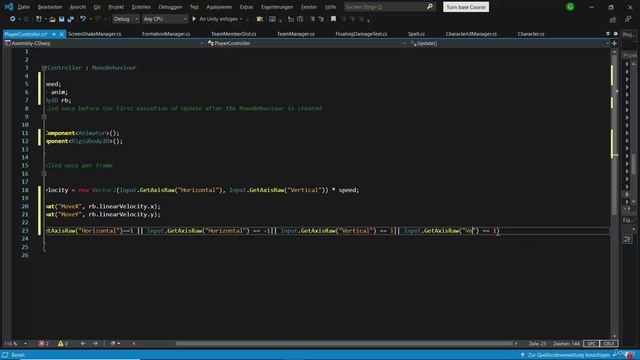This screenshot has width=640, height=360.
Task: Click An Unity anfügen start button
Action: point(217,19)
